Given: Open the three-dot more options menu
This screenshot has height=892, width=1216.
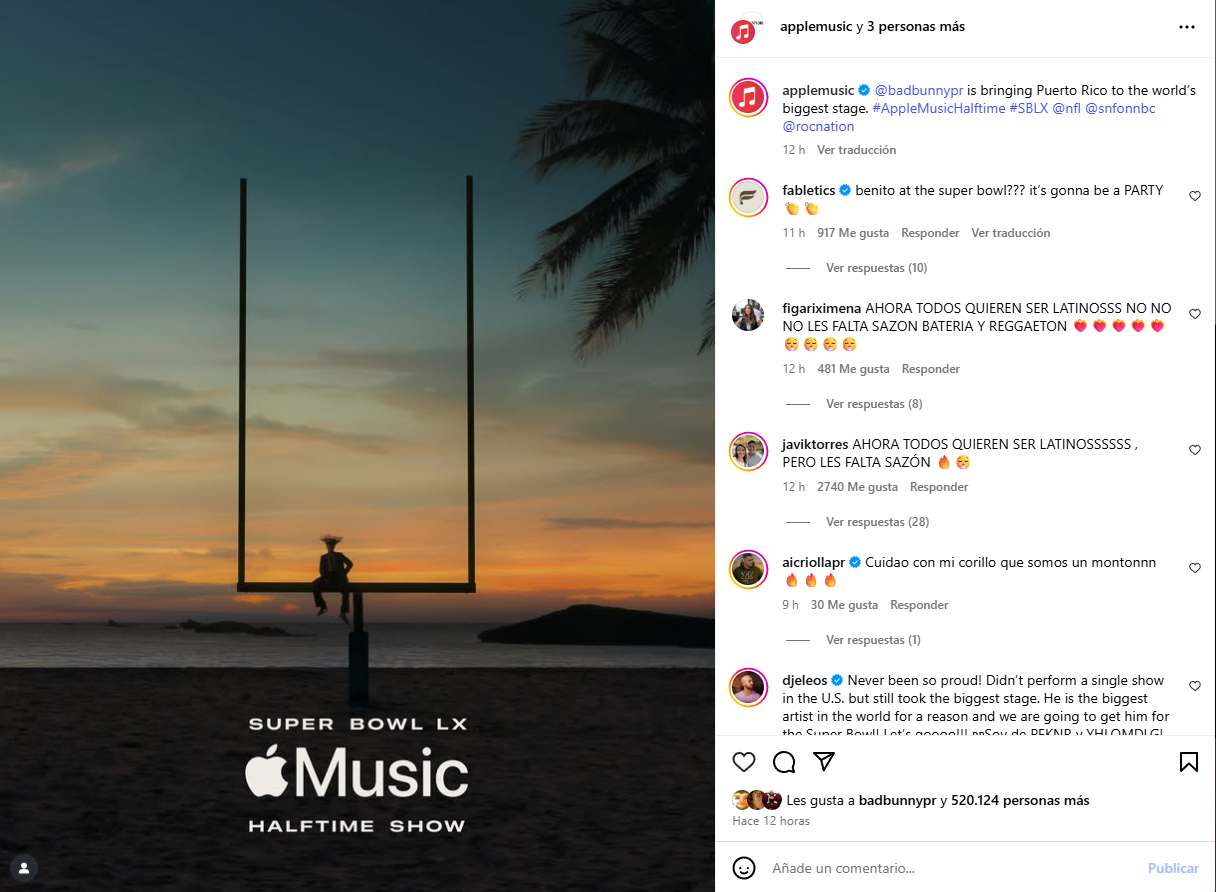Looking at the screenshot, I should (x=1187, y=27).
